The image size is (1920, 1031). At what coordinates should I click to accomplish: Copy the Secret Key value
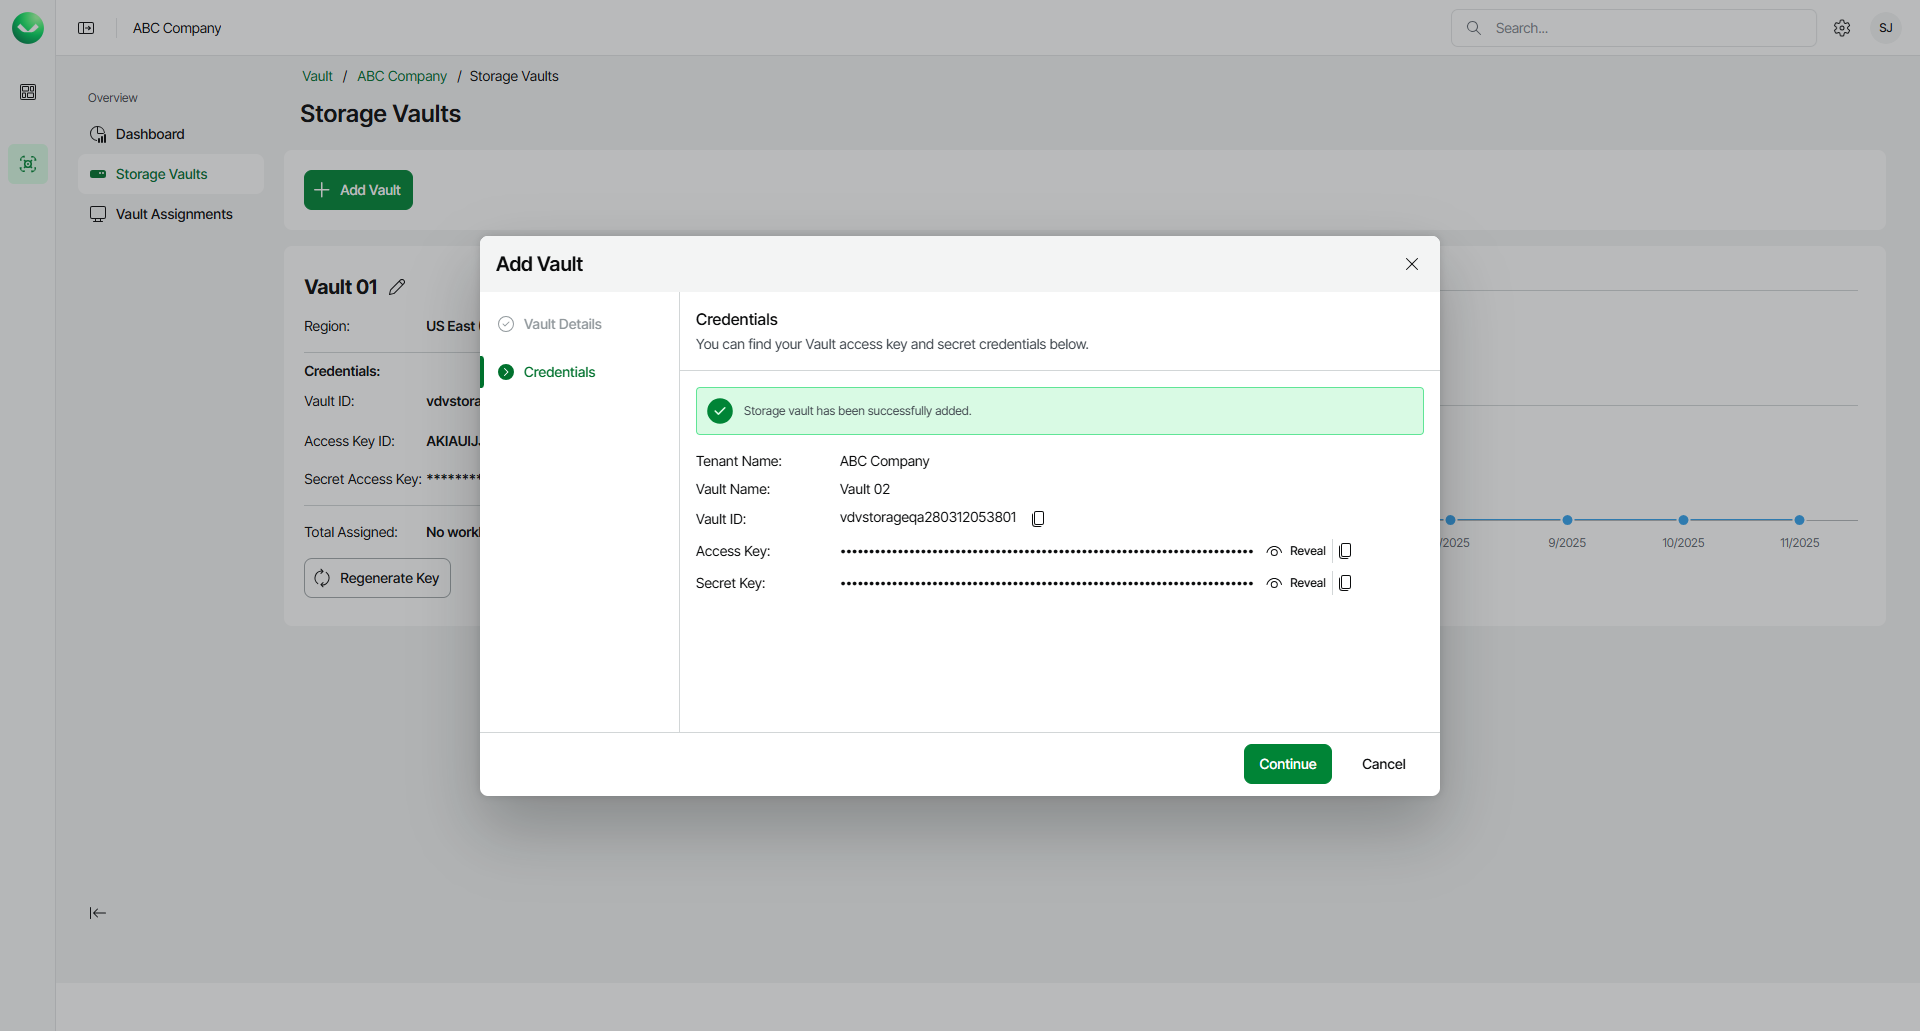pos(1345,583)
